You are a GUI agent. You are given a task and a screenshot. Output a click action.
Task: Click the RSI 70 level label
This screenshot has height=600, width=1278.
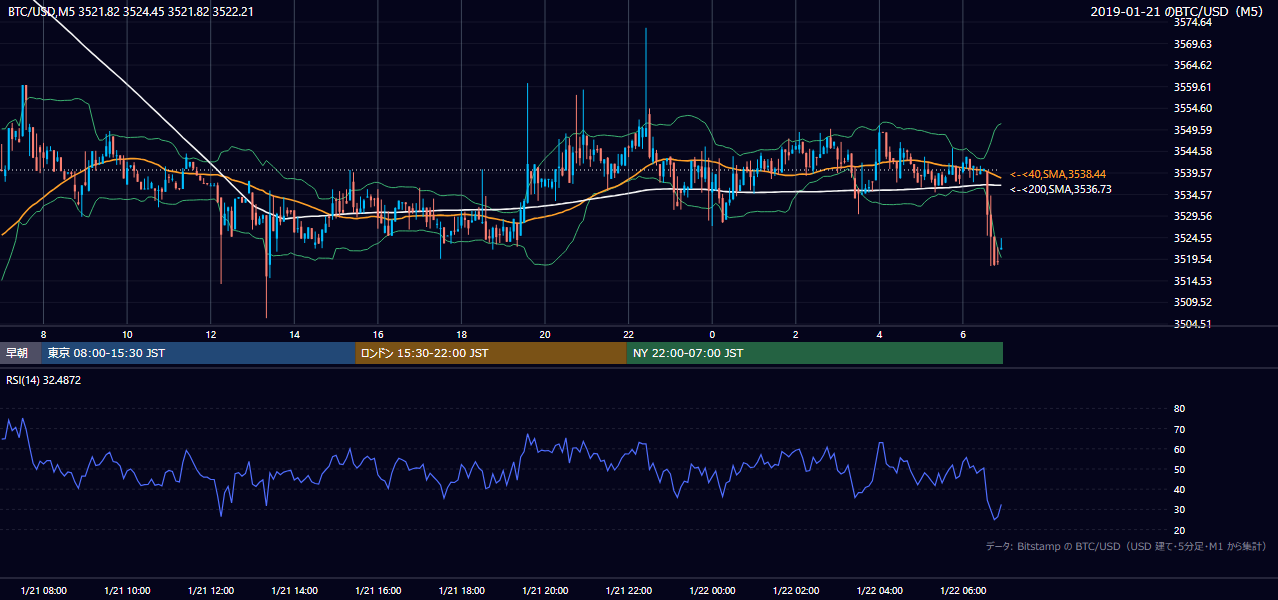point(1179,429)
